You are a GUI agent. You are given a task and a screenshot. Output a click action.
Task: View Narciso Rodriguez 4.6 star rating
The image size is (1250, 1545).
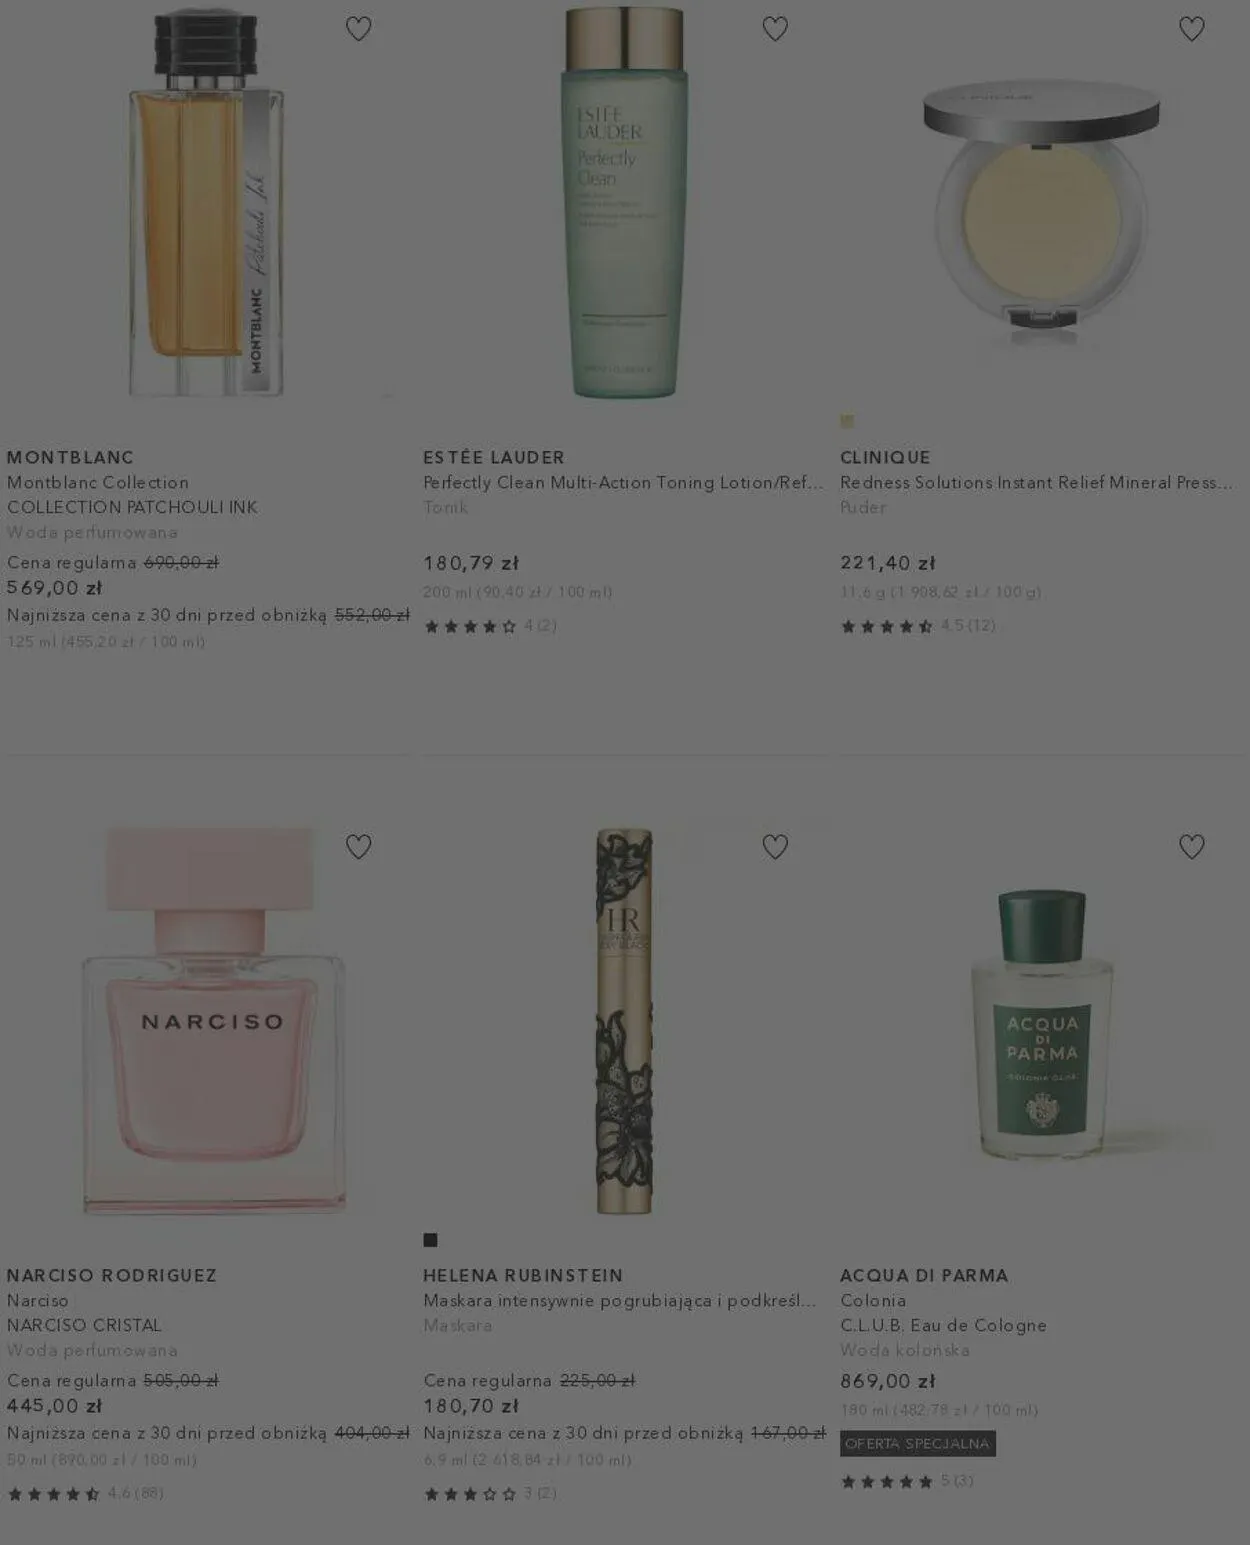(85, 1493)
